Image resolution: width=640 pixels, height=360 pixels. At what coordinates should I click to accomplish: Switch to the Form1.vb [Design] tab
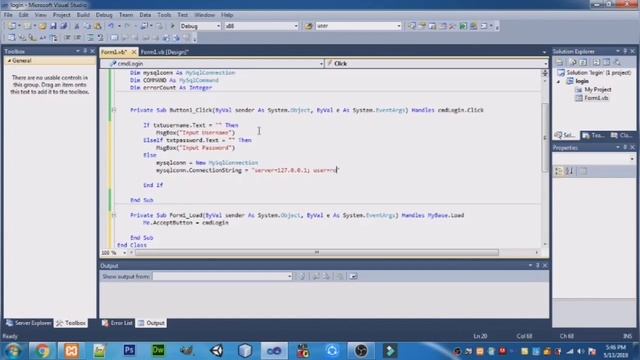pos(164,52)
